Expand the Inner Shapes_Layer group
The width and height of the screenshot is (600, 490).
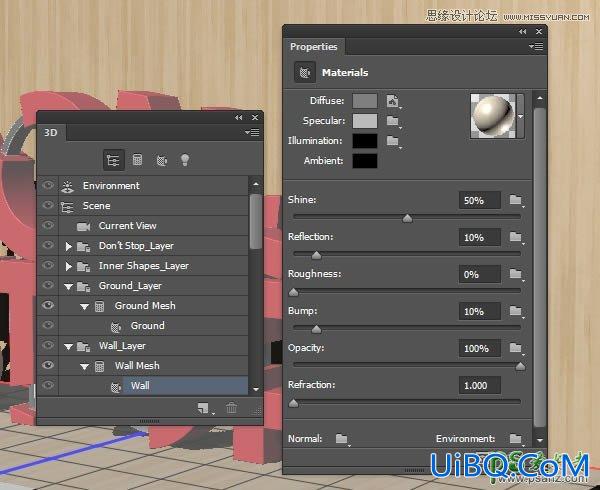coord(68,266)
